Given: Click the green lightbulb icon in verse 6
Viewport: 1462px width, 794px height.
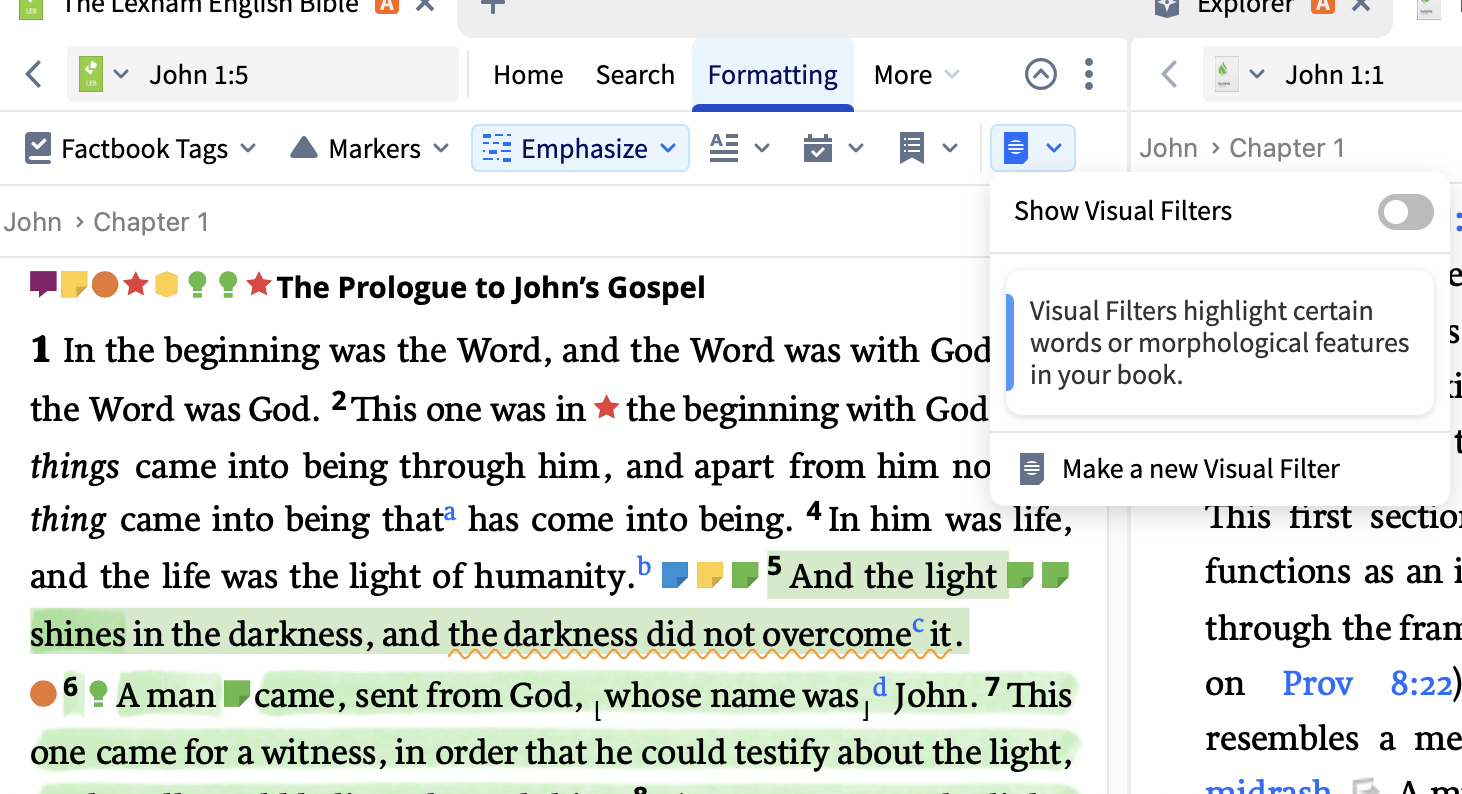Looking at the screenshot, I should click(98, 693).
